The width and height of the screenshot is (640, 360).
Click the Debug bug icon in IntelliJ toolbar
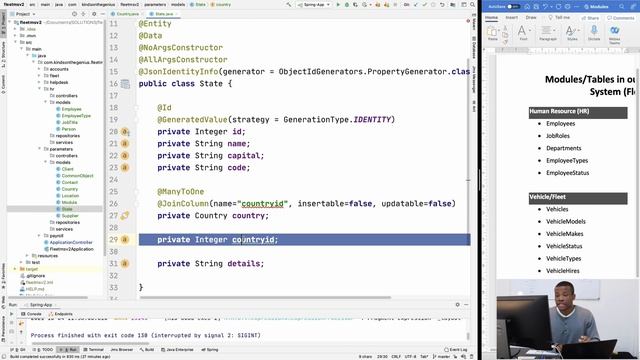click(x=347, y=4)
